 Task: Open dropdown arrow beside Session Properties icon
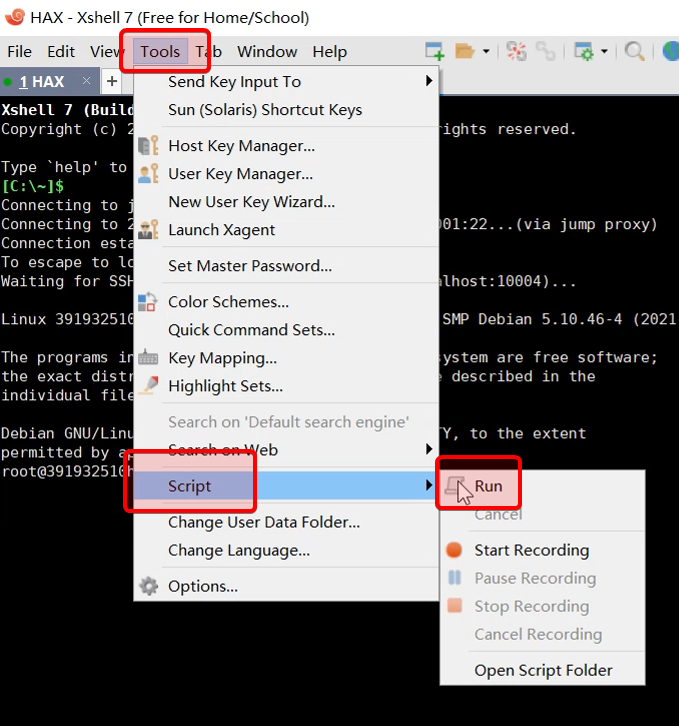point(604,51)
